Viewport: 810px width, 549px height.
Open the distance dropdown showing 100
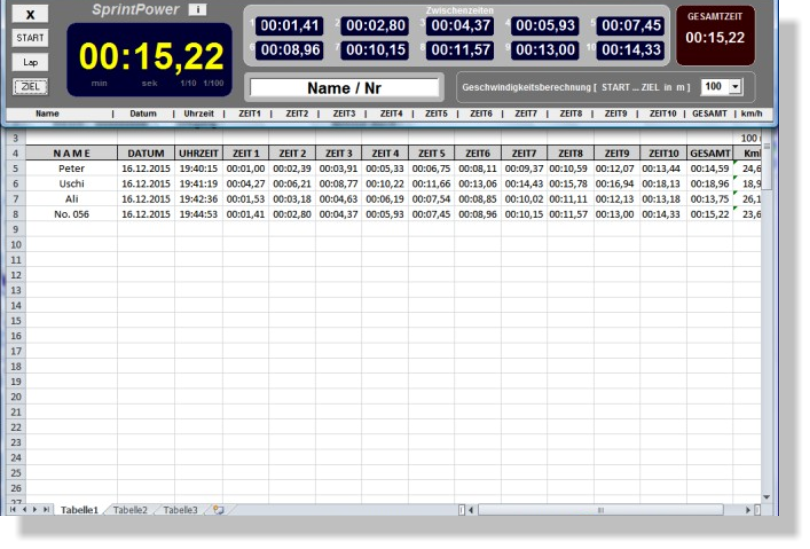point(737,88)
